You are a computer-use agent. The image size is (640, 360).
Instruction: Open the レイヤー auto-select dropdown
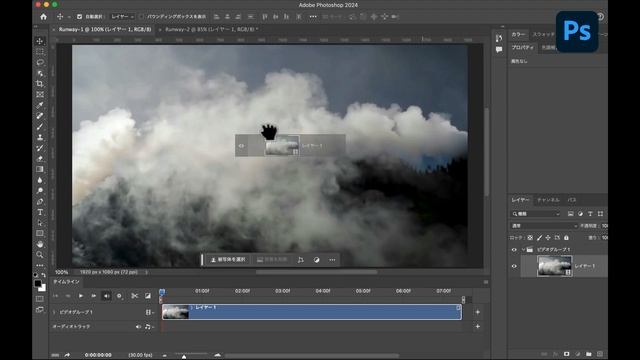click(x=122, y=17)
